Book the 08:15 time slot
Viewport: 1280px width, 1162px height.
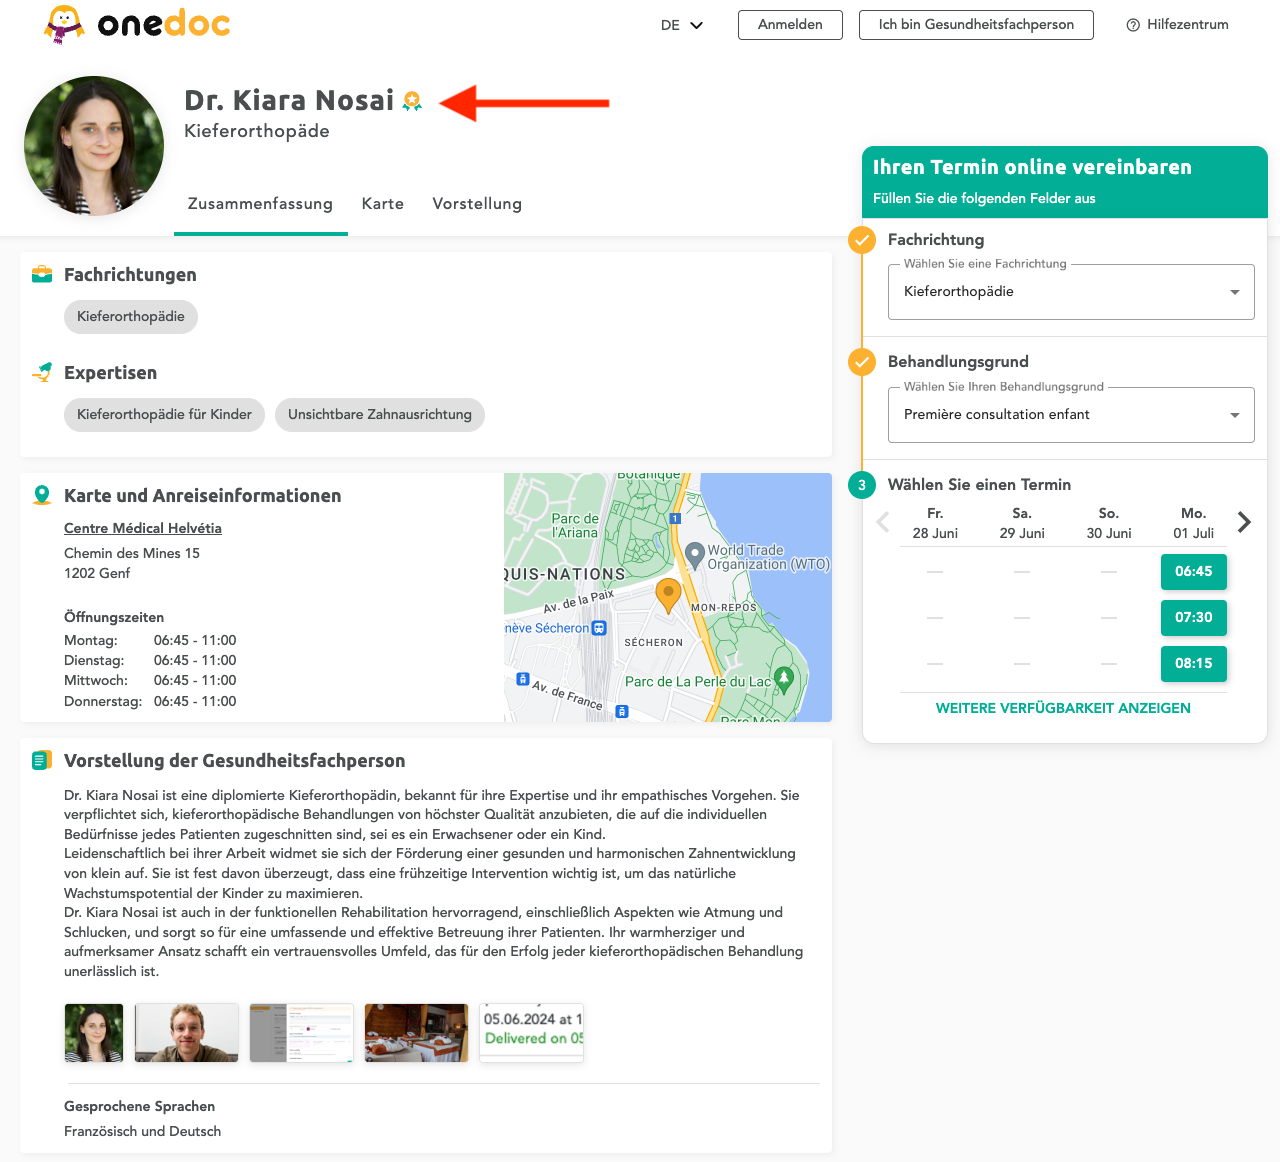[1193, 664]
